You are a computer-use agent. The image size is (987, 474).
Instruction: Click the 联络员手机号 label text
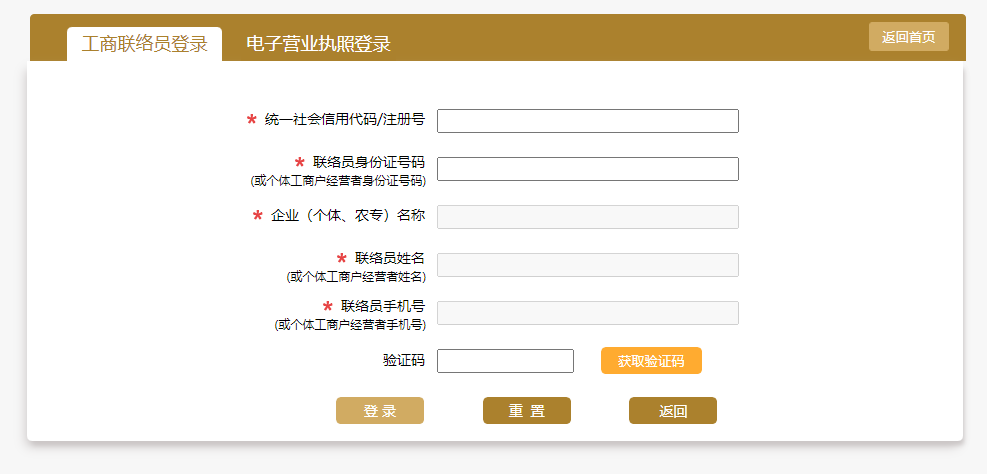pos(382,306)
